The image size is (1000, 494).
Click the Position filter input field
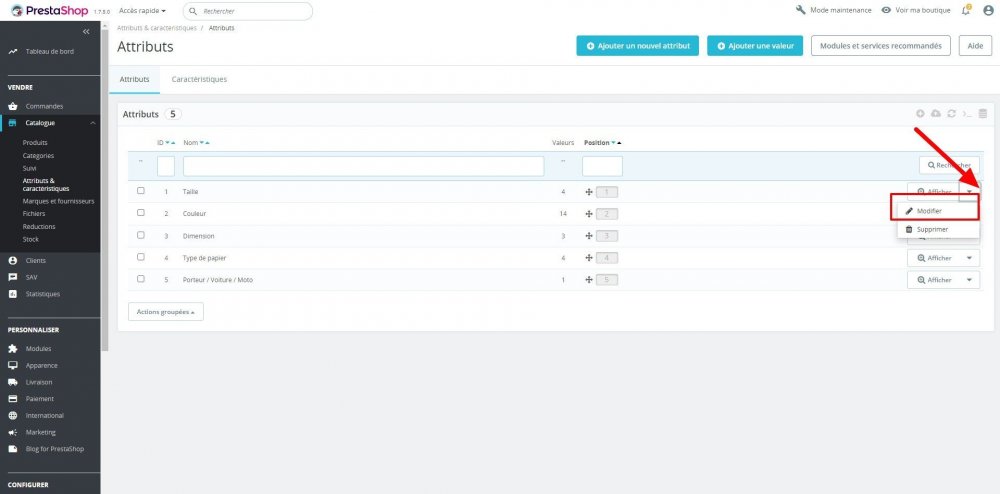[x=602, y=166]
